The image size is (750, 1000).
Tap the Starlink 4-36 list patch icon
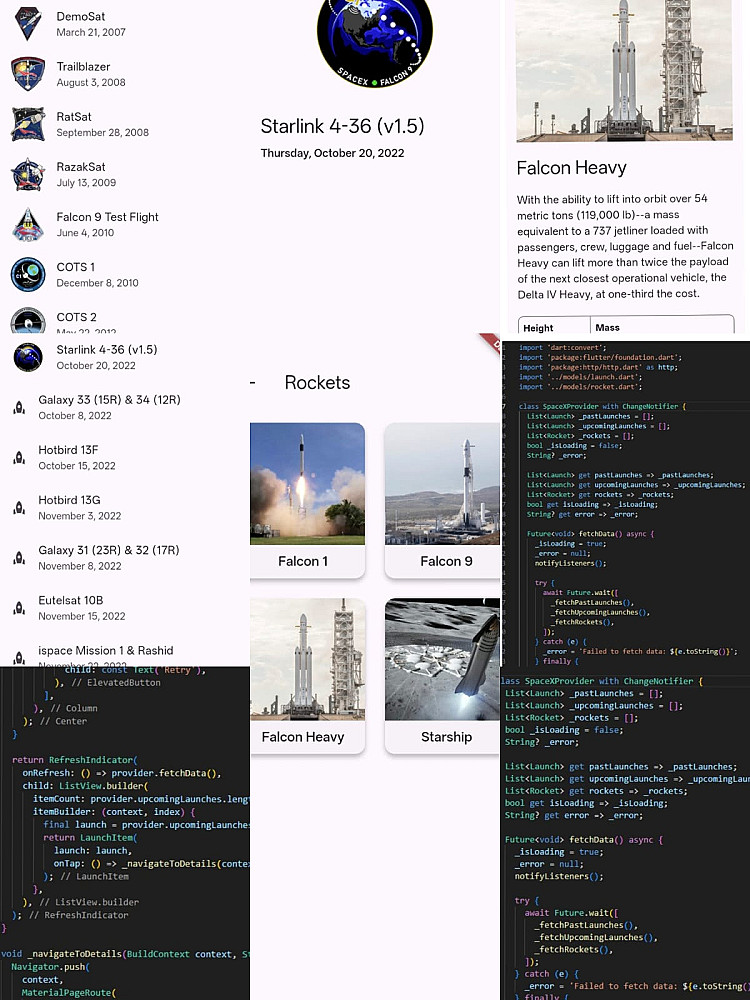[x=28, y=357]
